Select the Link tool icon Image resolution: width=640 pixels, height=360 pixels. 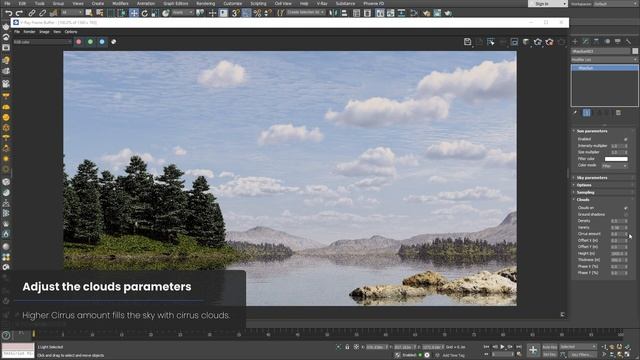32,13
